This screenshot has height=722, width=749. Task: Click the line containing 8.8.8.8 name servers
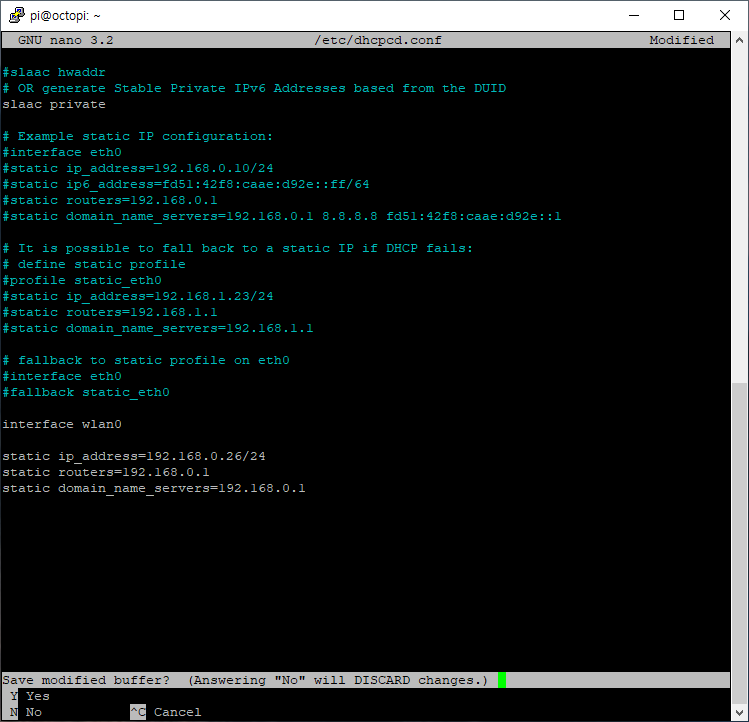click(x=282, y=216)
